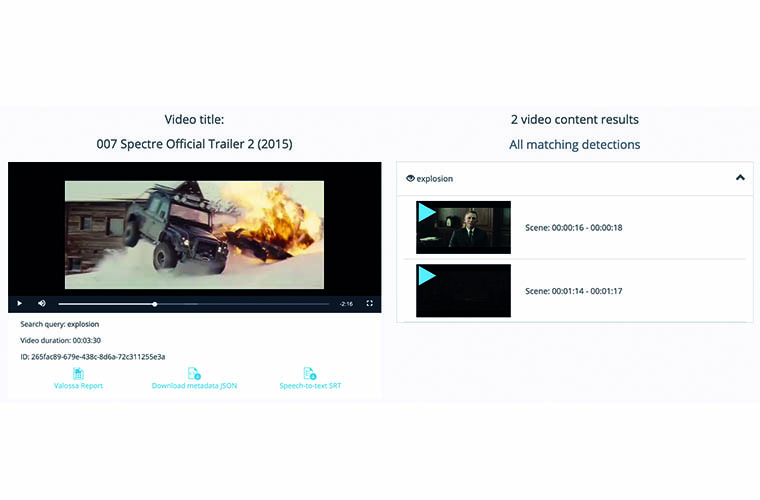Screen dimensions: 760x500
Task: Play scene 00:00:16 thumbnail play icon
Action: point(427,212)
